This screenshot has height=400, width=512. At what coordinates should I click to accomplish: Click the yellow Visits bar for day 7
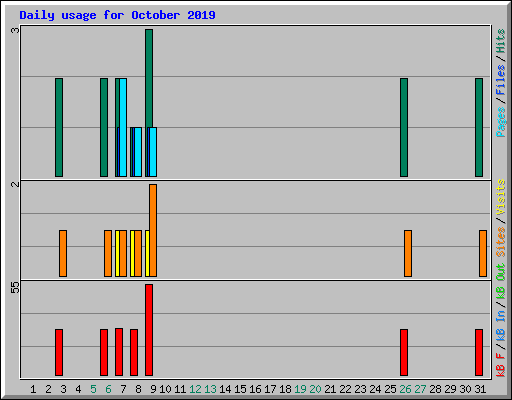(117, 253)
